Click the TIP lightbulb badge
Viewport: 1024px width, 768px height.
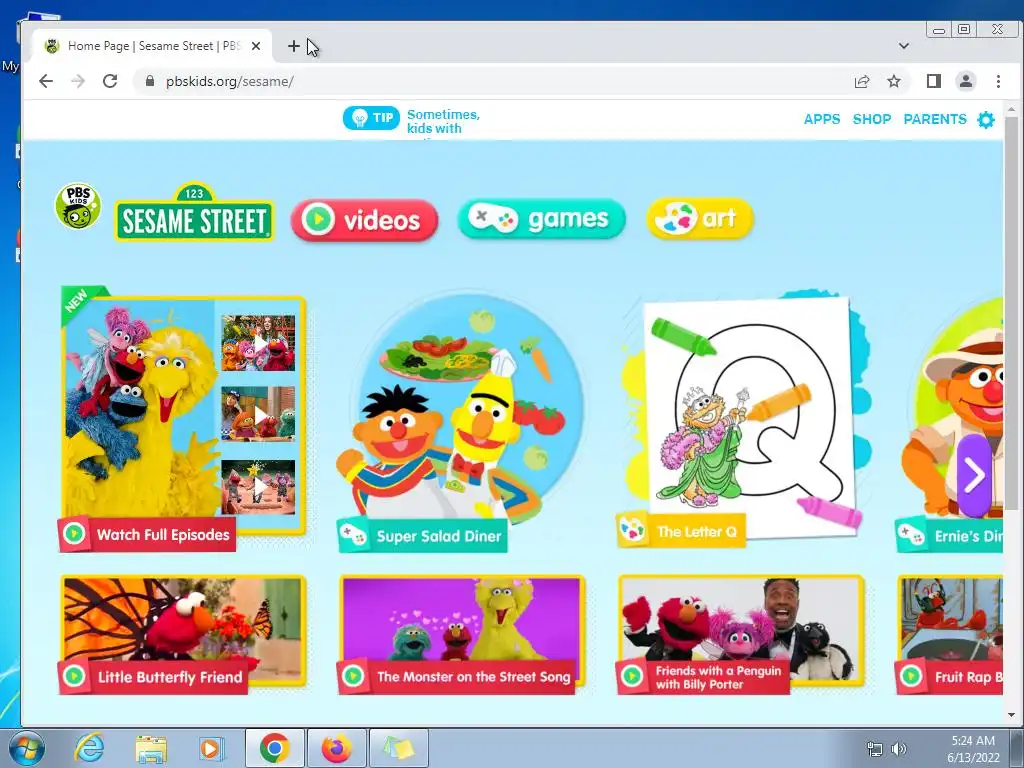[x=371, y=118]
